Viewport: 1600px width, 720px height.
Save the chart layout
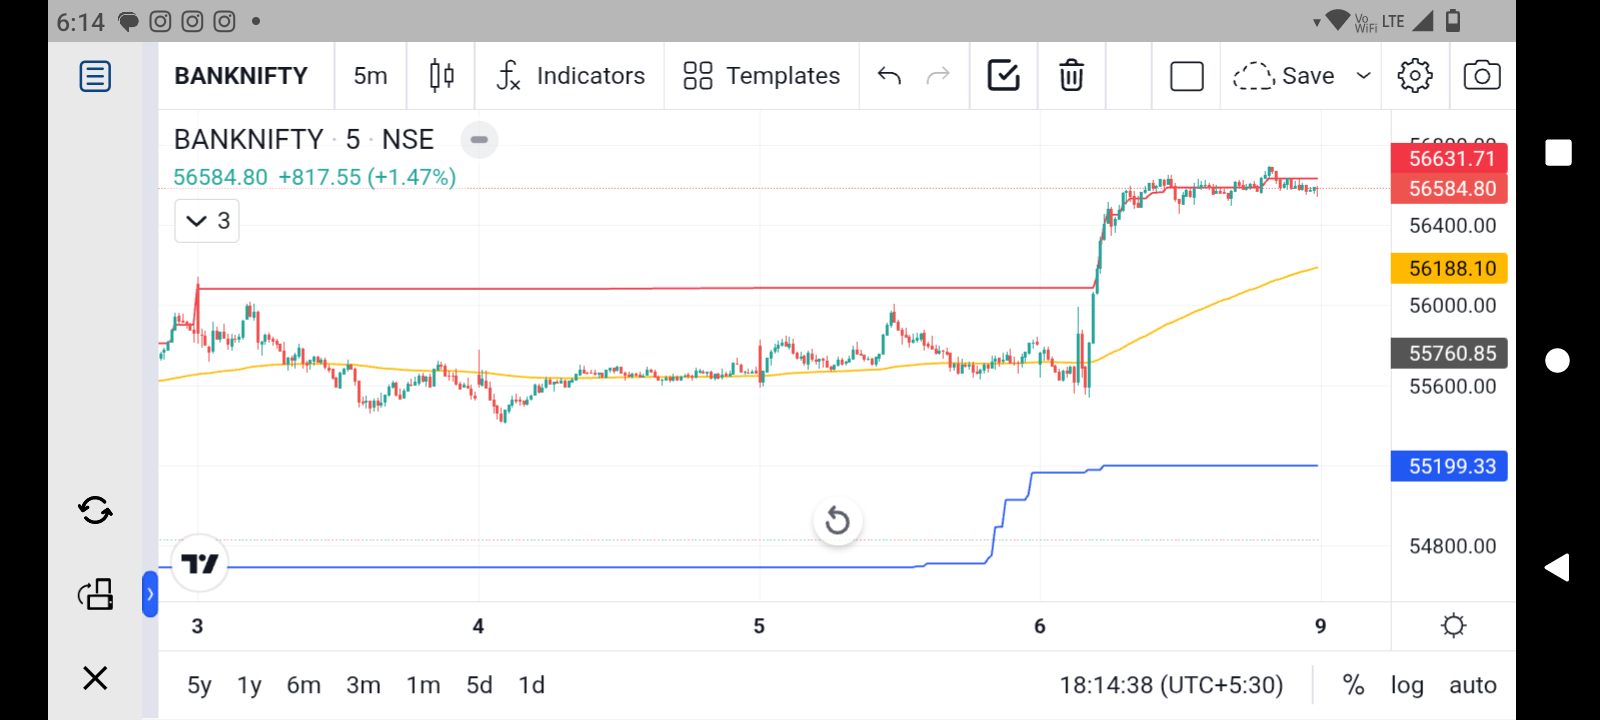coord(1284,76)
